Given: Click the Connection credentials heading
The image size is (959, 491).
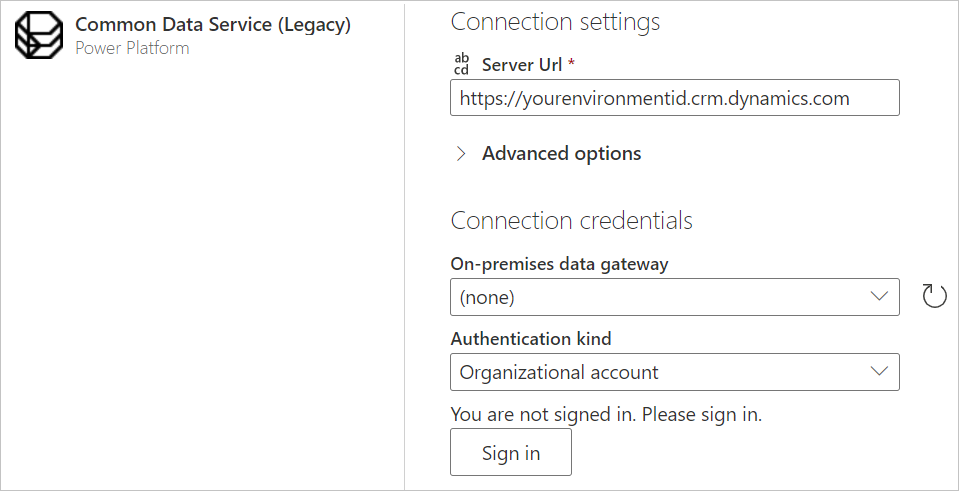Looking at the screenshot, I should click(571, 220).
